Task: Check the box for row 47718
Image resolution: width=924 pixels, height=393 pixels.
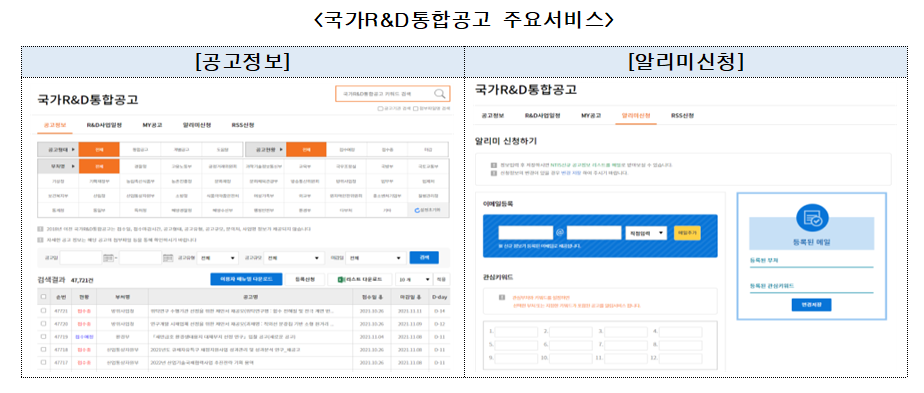Action: [x=43, y=349]
